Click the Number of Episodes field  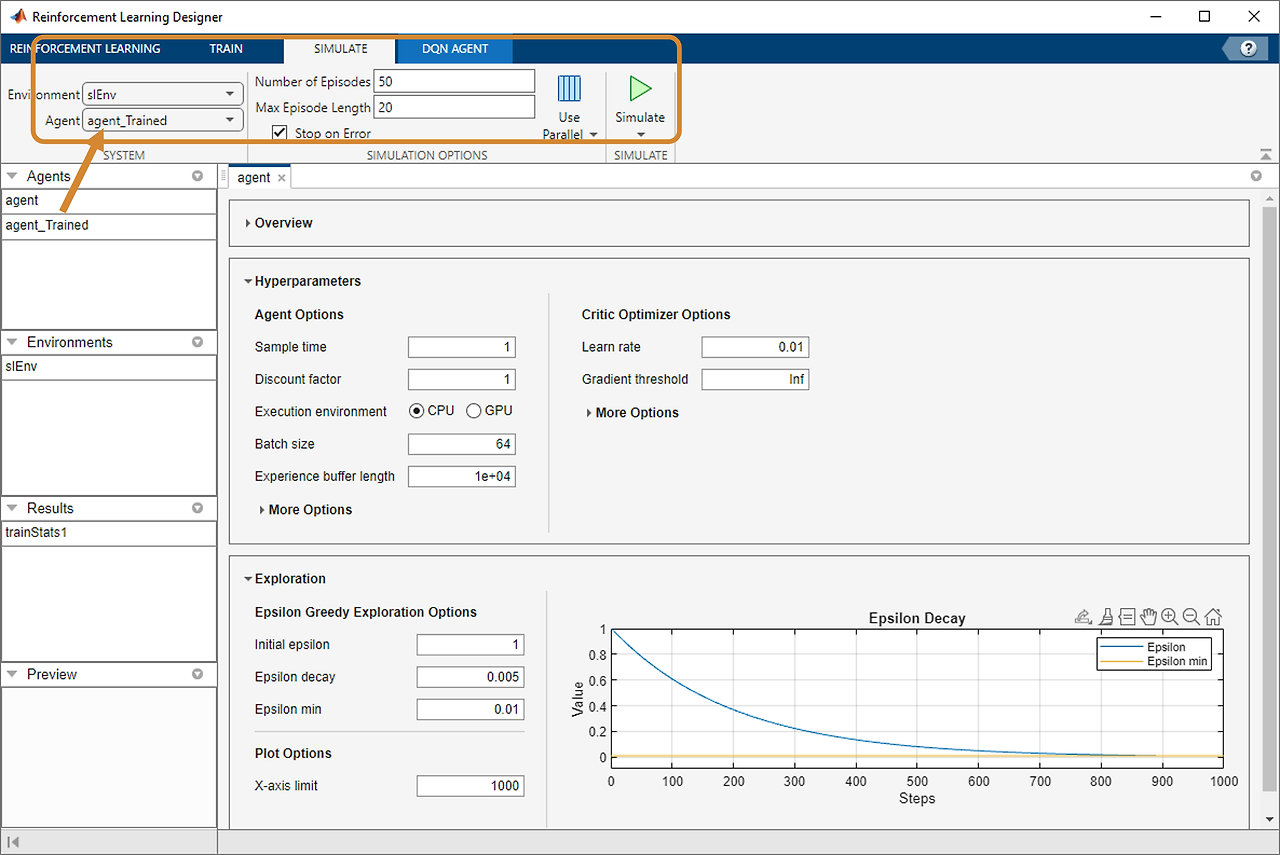(454, 81)
